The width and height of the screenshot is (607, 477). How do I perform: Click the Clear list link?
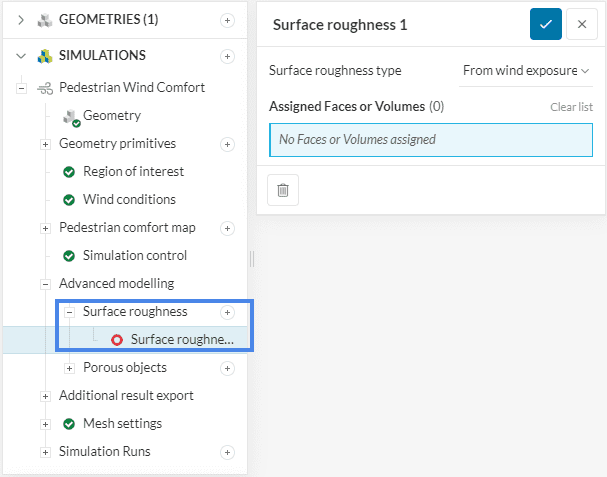pos(571,107)
